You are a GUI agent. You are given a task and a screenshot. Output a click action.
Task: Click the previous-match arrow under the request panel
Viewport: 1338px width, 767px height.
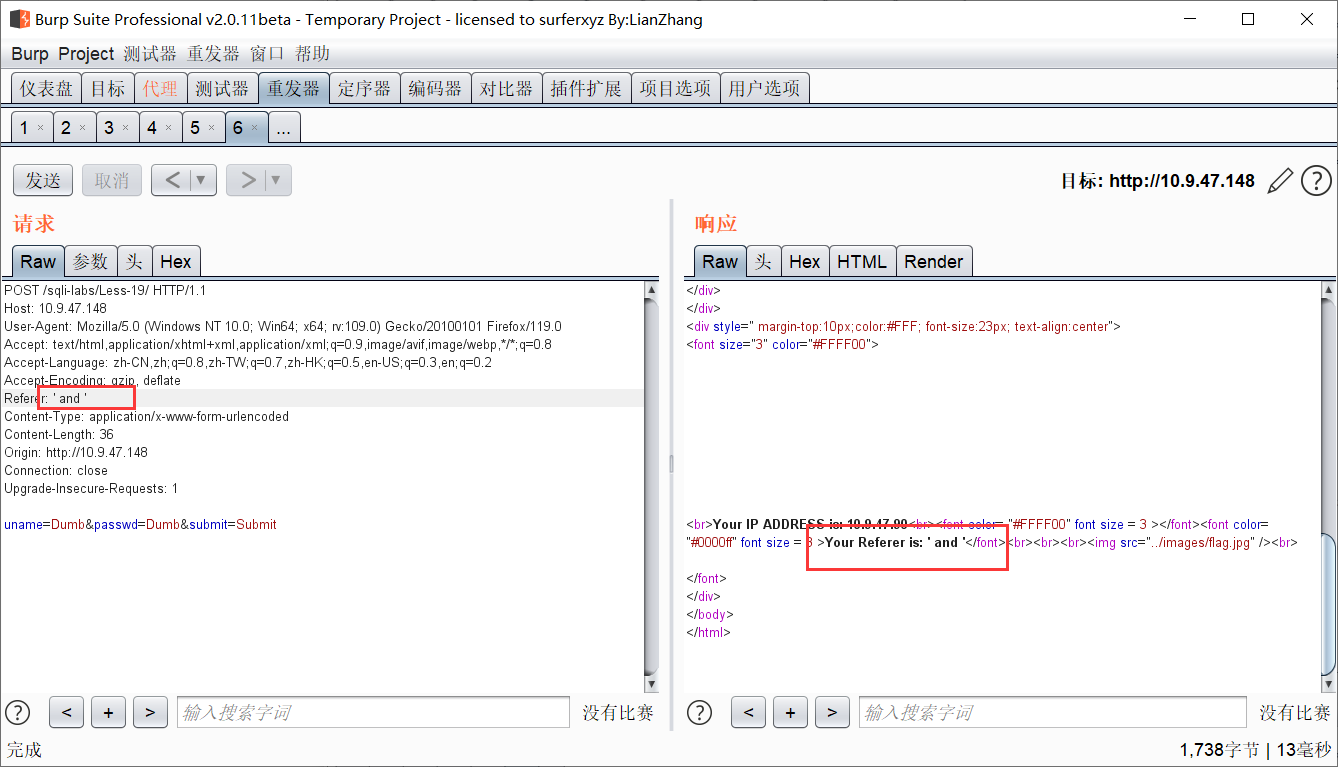click(x=66, y=712)
